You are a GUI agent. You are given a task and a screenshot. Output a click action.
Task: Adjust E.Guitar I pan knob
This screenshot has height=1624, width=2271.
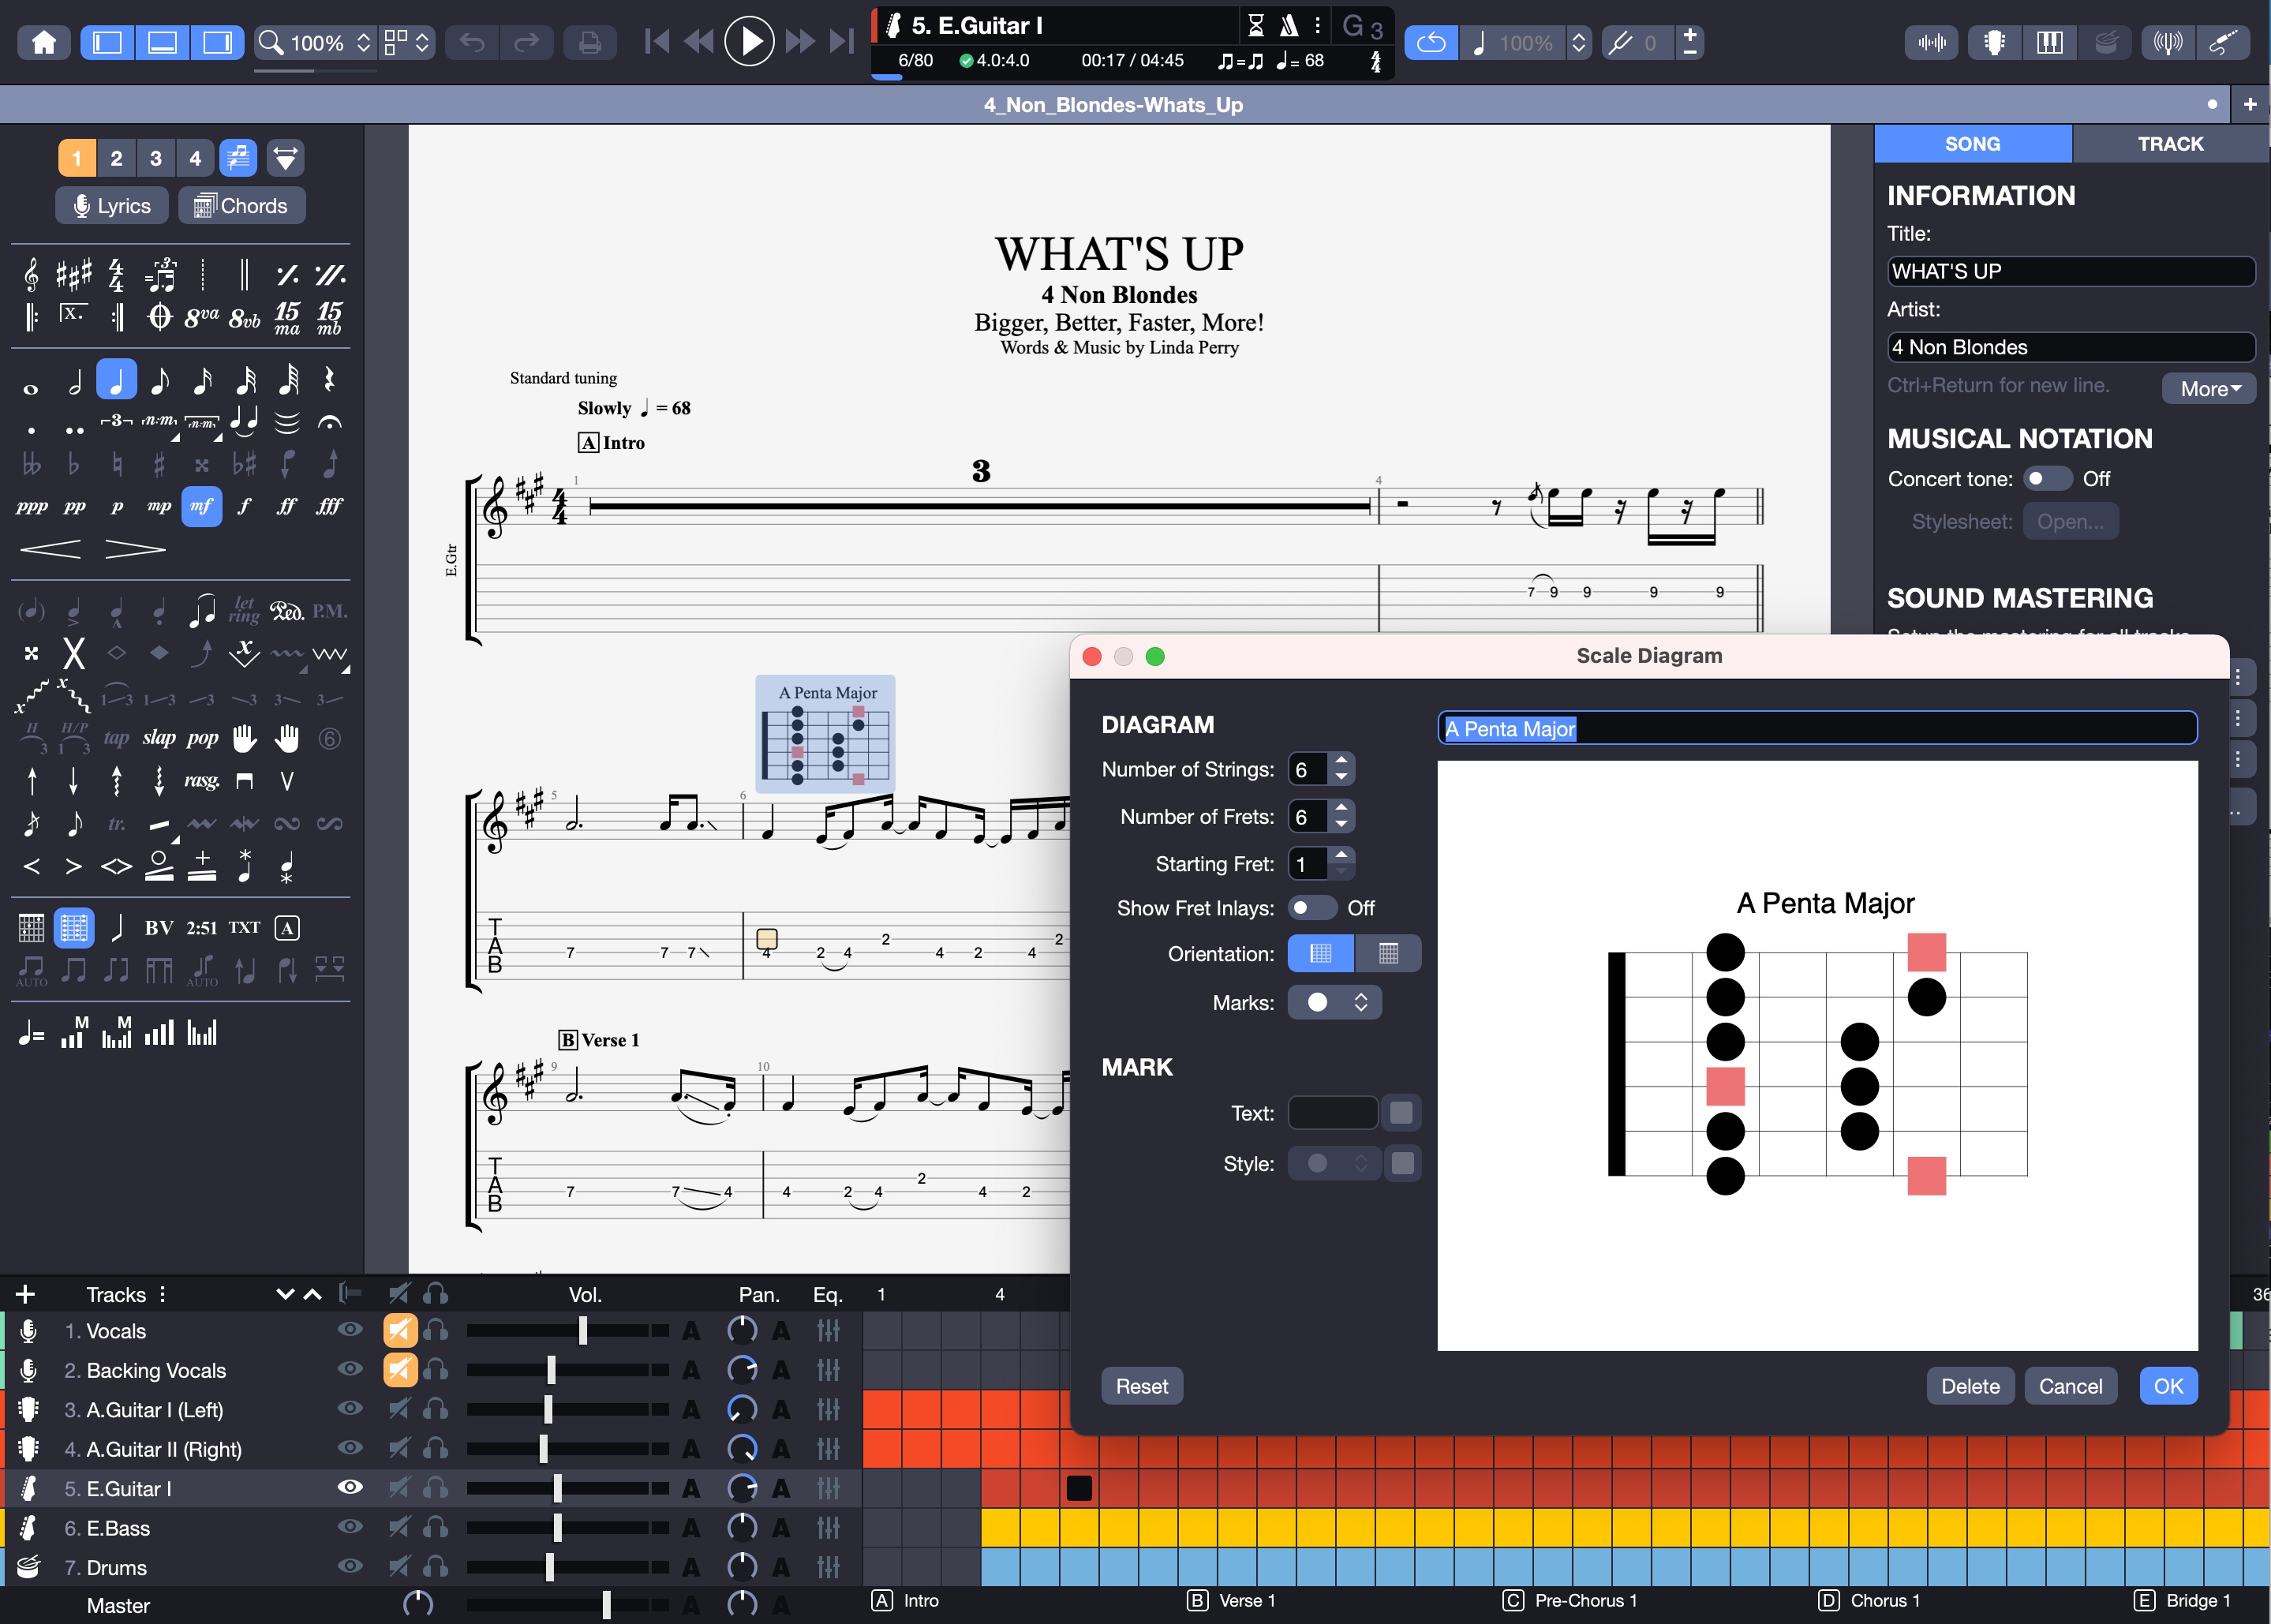[x=742, y=1488]
